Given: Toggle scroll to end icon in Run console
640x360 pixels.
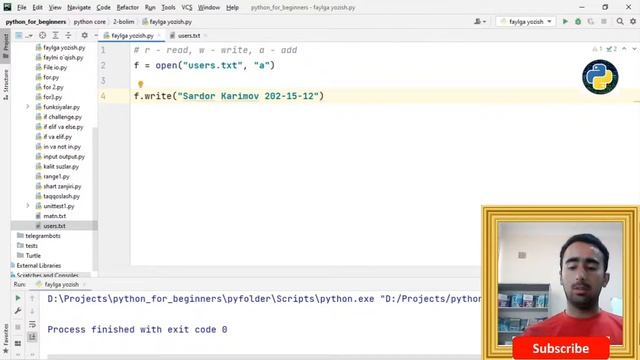Looking at the screenshot, I should (x=32, y=337).
